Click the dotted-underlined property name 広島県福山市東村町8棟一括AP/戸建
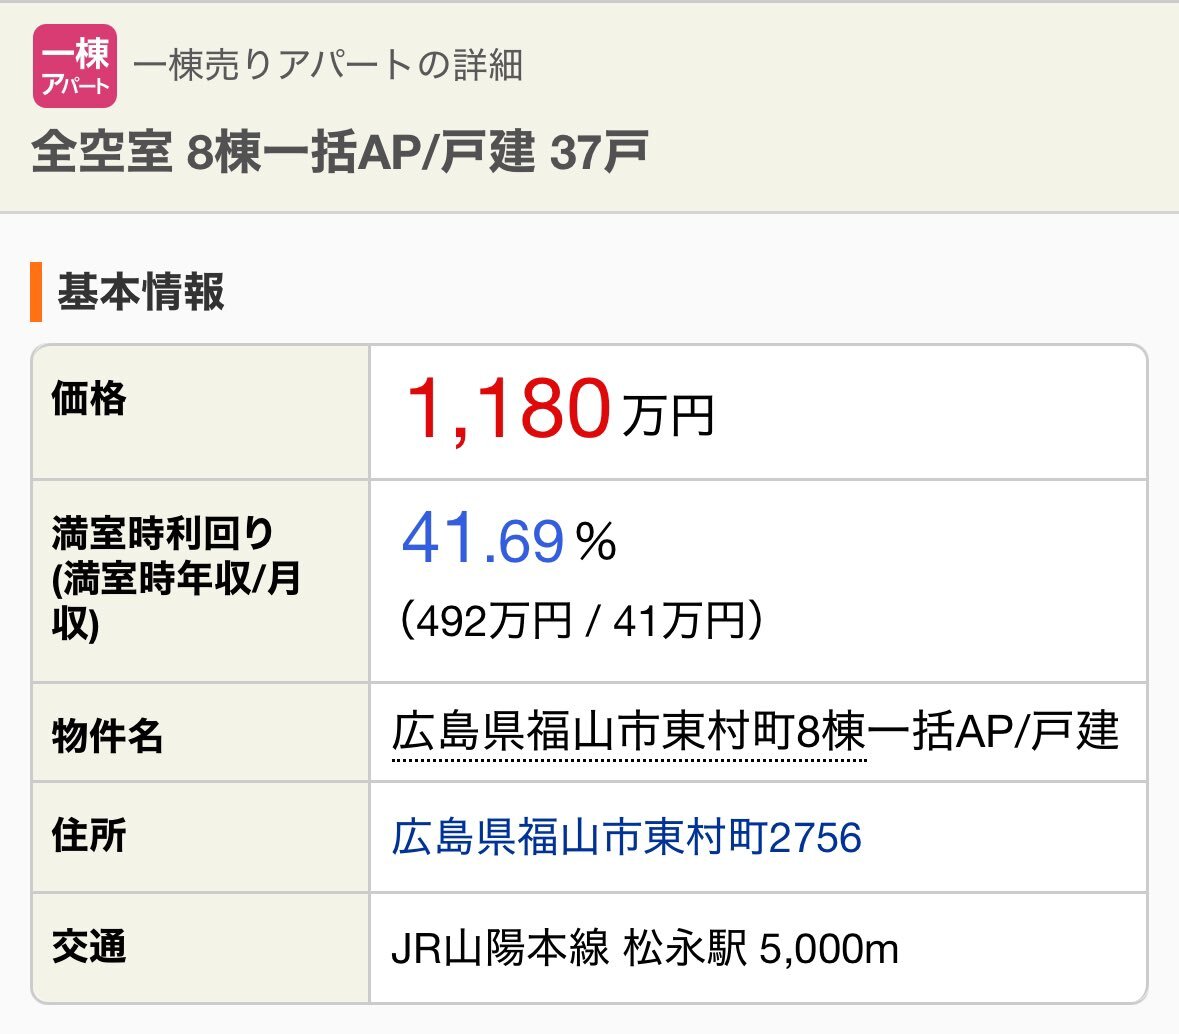Image resolution: width=1179 pixels, height=1034 pixels. click(x=755, y=732)
